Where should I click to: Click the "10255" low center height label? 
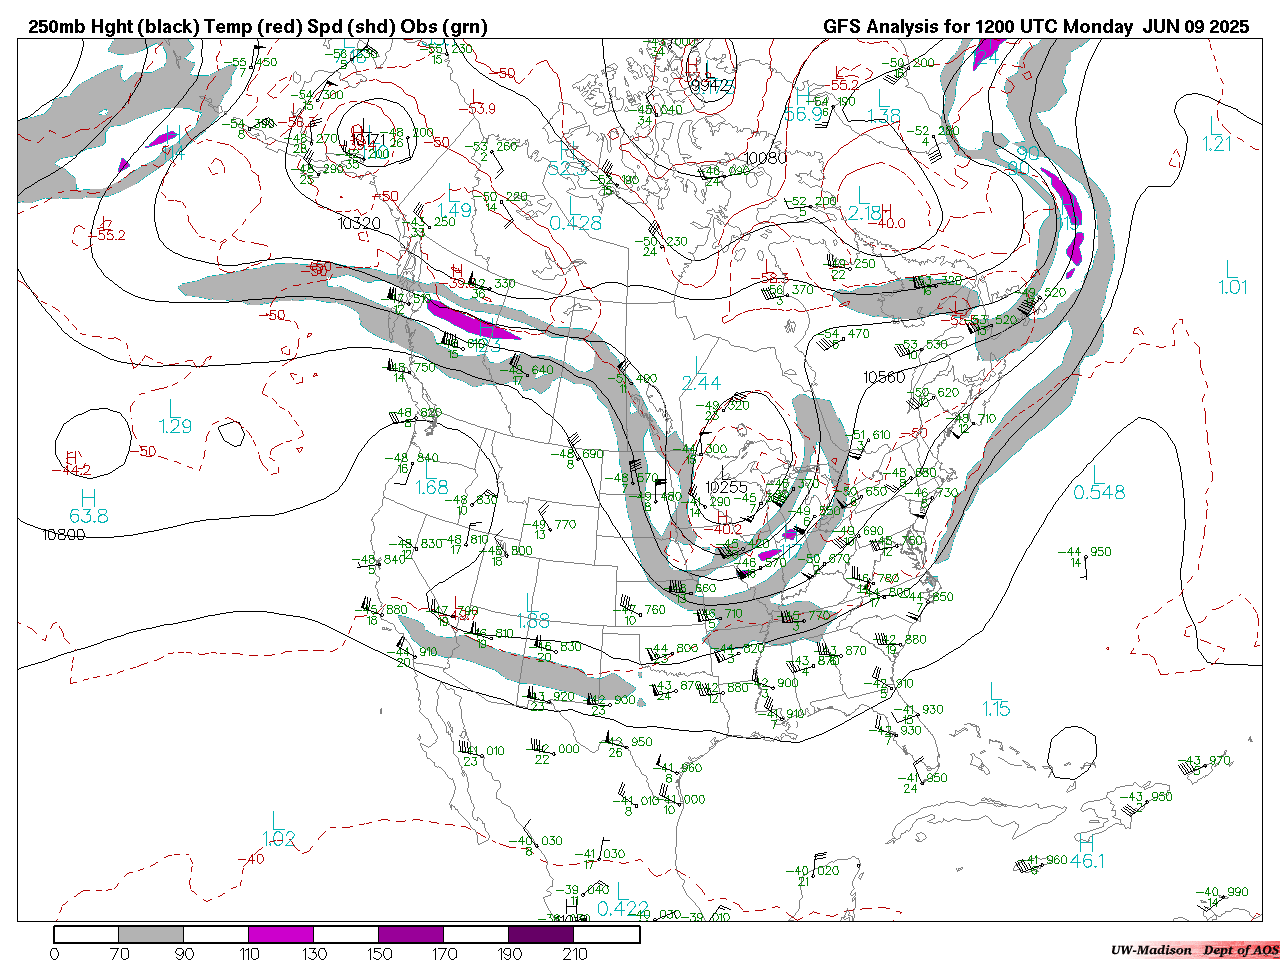[726, 487]
